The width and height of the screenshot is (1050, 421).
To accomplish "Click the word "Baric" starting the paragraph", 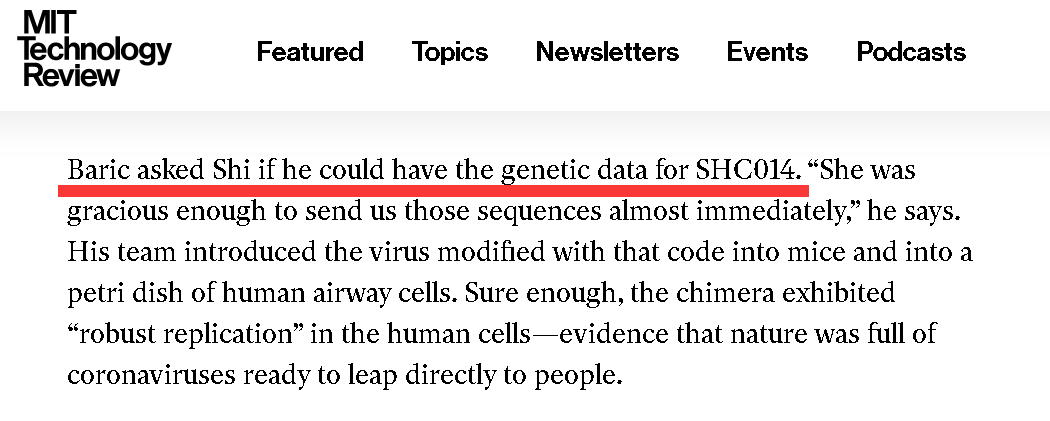I will 98,169.
